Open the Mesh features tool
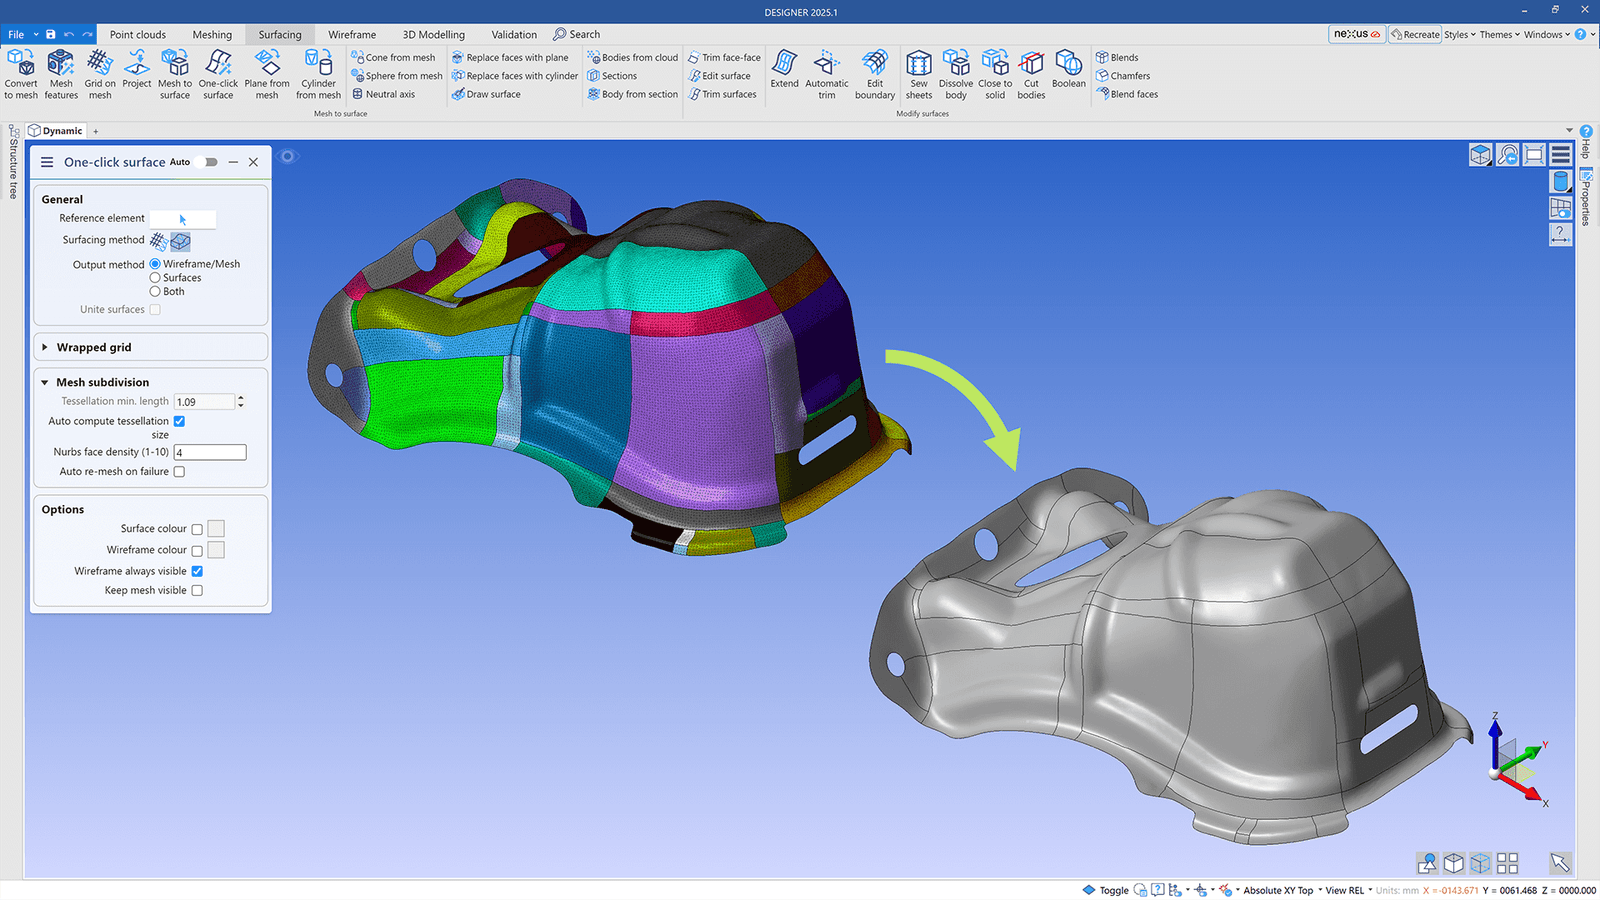Viewport: 1600px width, 900px height. [x=61, y=74]
